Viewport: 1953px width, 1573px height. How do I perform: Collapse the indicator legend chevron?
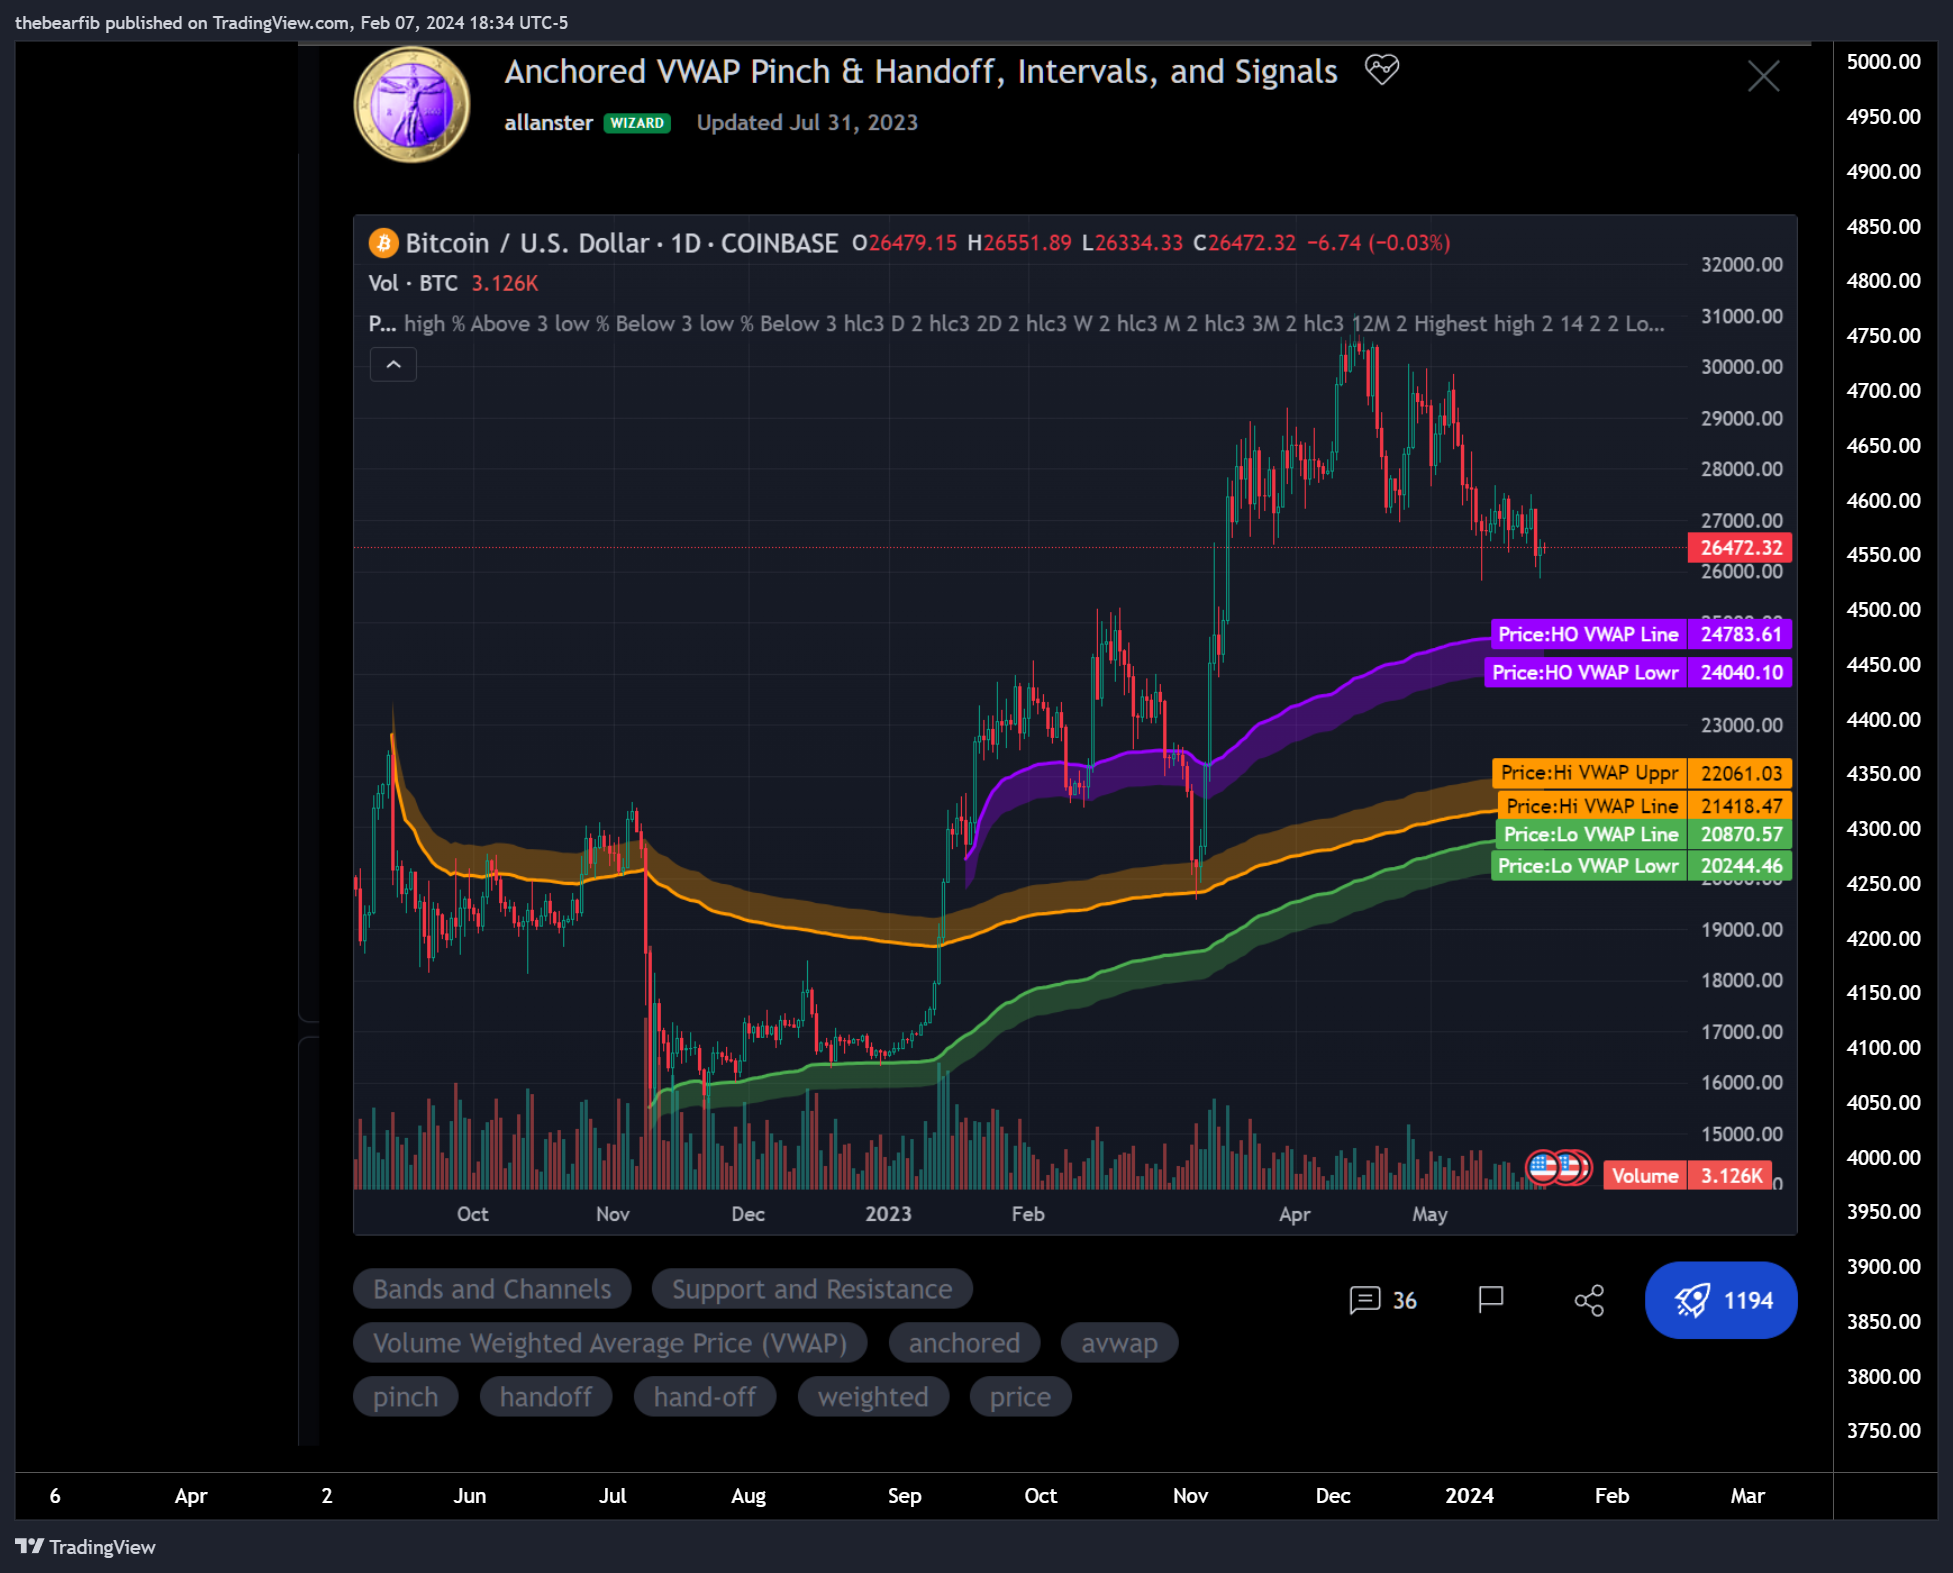pos(394,364)
